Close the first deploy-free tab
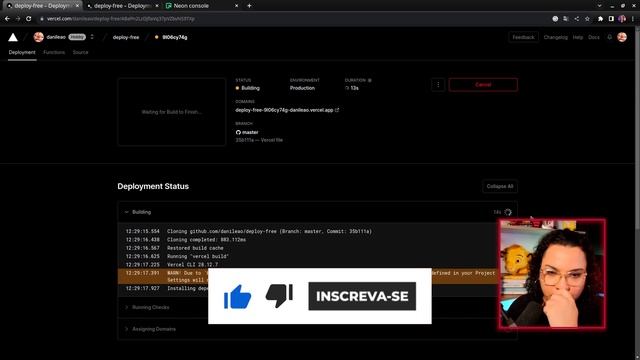 [x=77, y=6]
